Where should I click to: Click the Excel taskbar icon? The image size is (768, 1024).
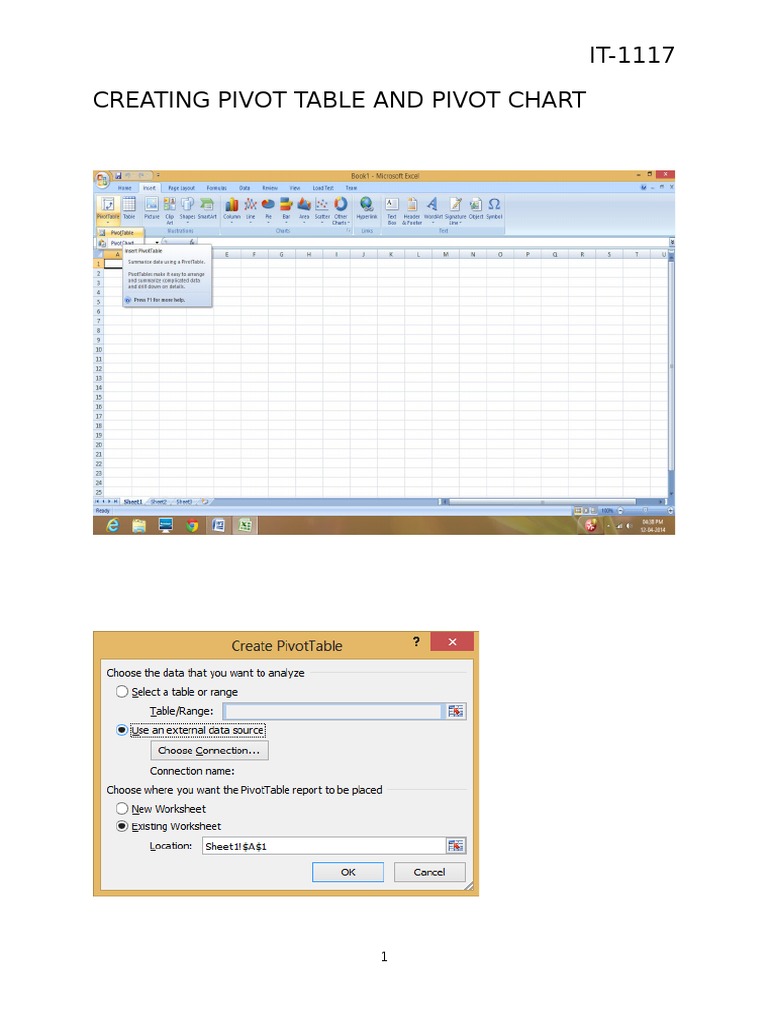(245, 525)
